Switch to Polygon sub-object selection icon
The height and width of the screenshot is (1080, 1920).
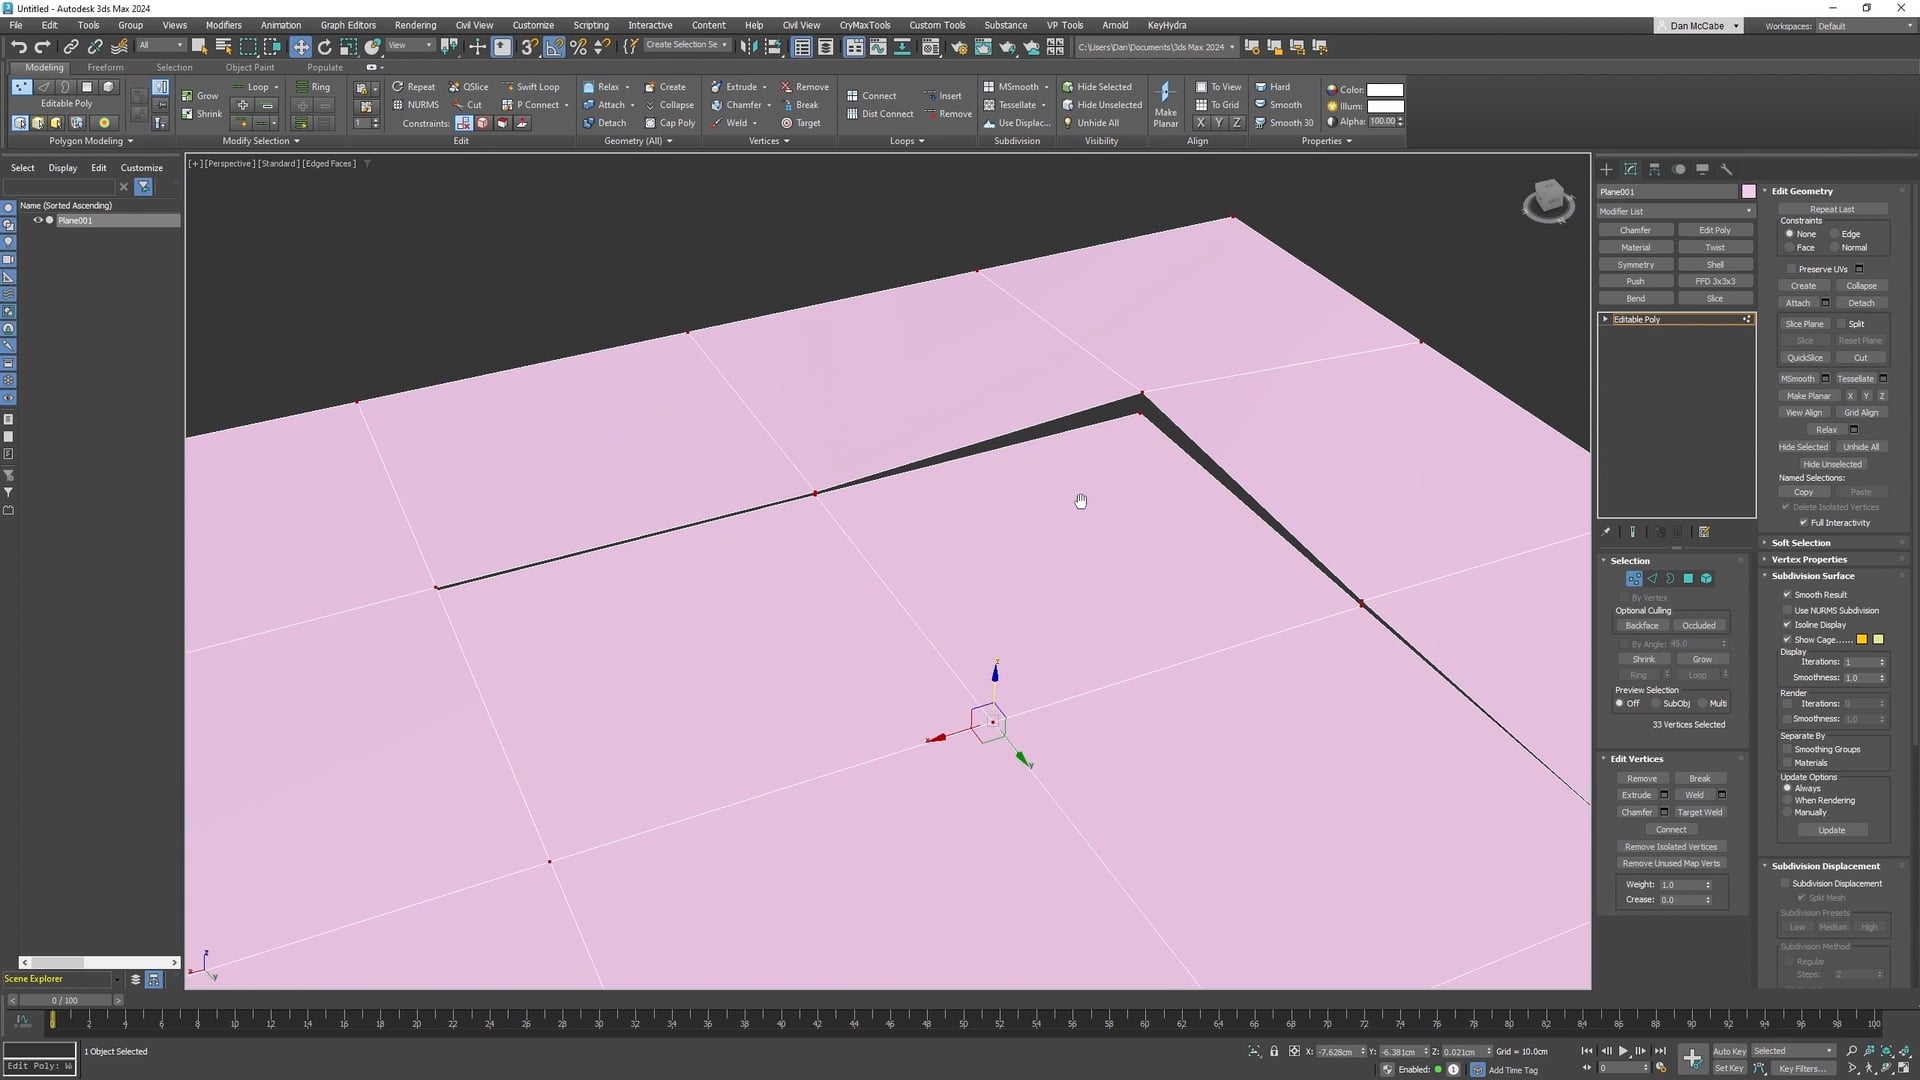coord(1688,578)
